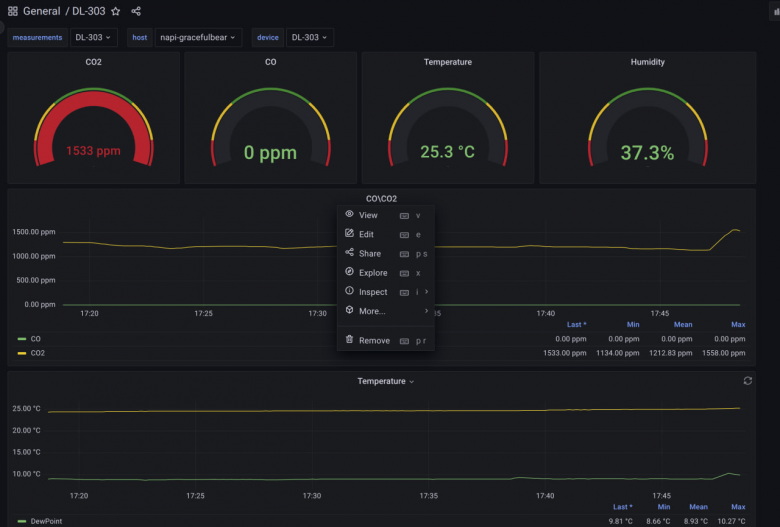Click the 1558.00 ppm CO2 max value
This screenshot has width=780, height=527.
[x=724, y=353]
